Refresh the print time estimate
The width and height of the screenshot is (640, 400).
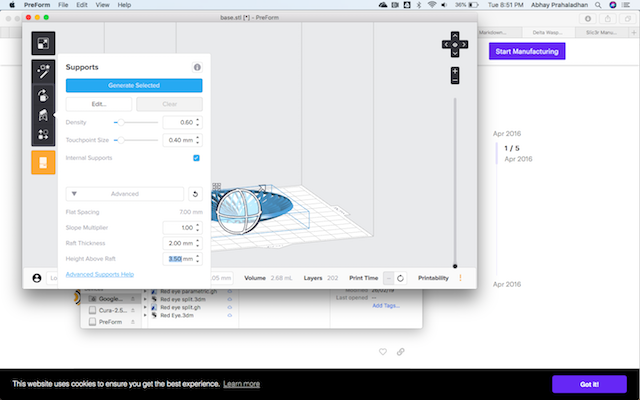[400, 278]
